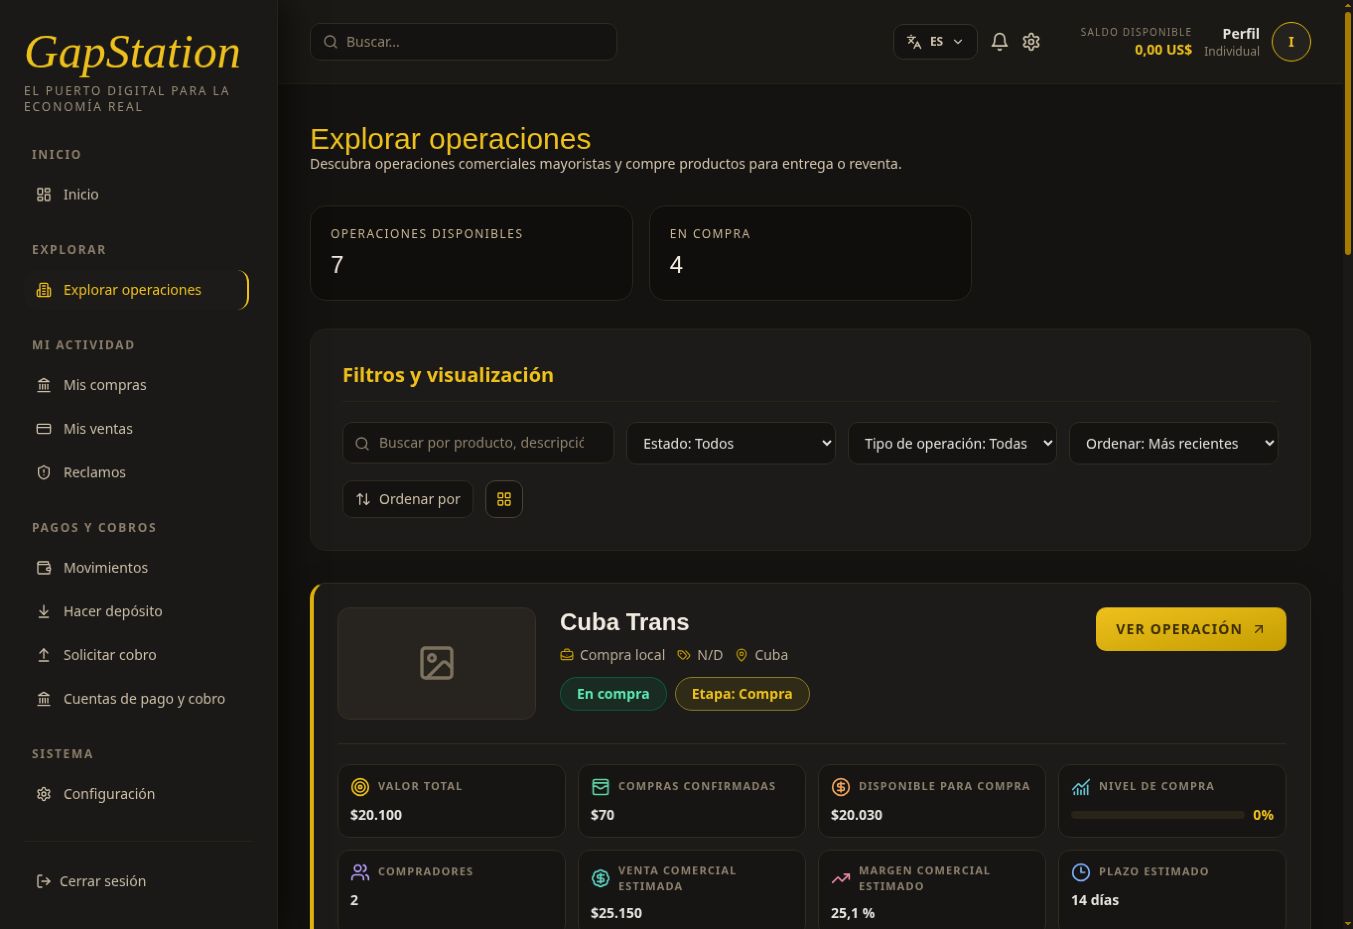Toggle the grid view icon
Image resolution: width=1353 pixels, height=929 pixels.
pos(504,499)
